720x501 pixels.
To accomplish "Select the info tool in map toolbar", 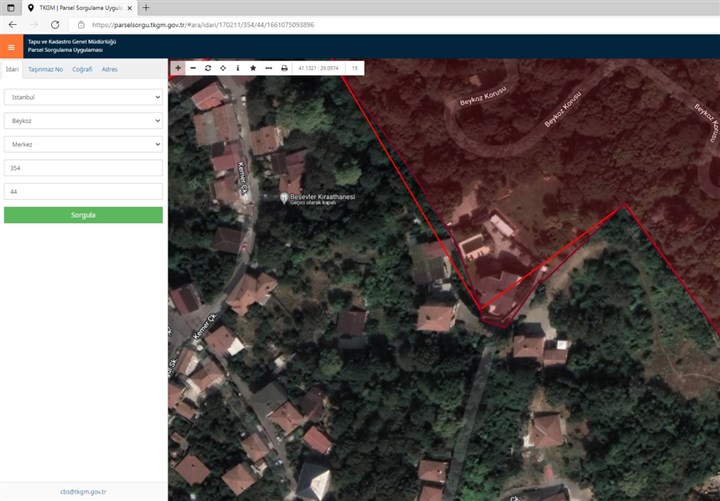I will tap(238, 68).
